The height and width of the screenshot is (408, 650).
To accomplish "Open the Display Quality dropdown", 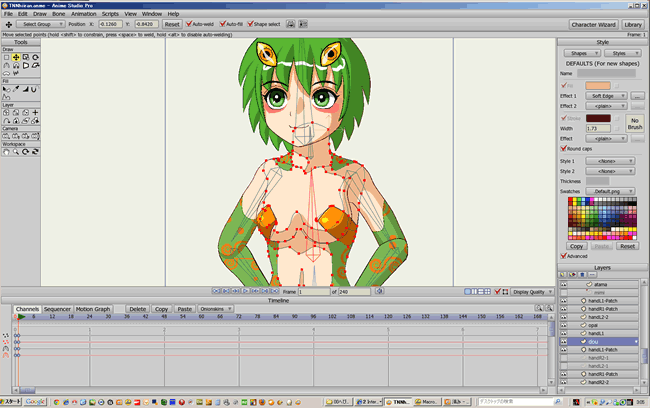I will (x=532, y=291).
